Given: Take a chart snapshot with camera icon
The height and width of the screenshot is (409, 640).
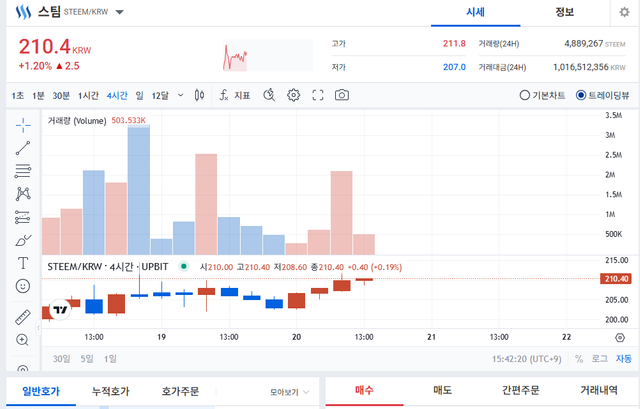Looking at the screenshot, I should (342, 95).
